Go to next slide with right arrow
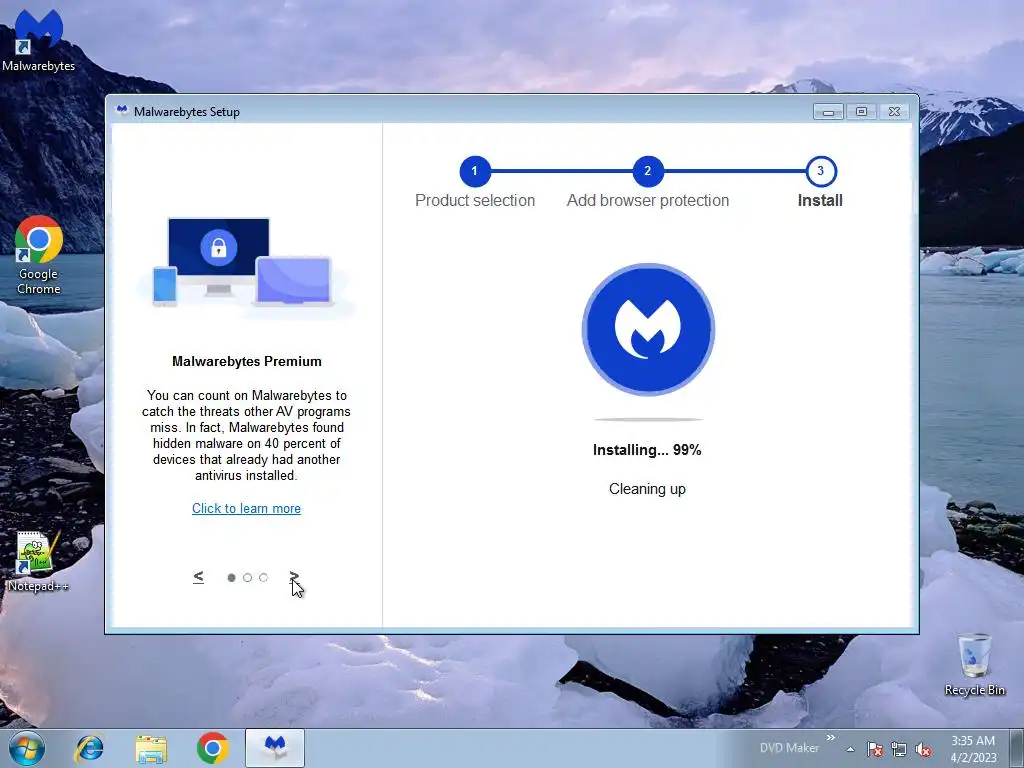The height and width of the screenshot is (768, 1024). click(295, 577)
